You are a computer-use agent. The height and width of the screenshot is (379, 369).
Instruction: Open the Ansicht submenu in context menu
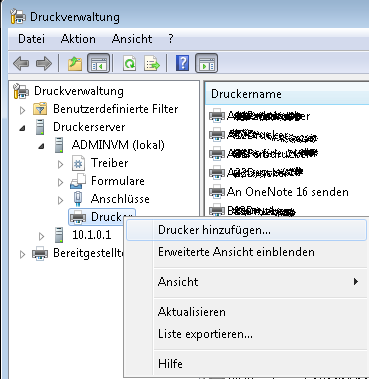246,282
